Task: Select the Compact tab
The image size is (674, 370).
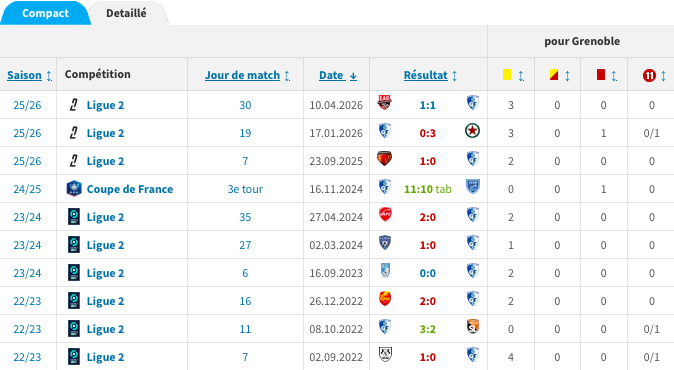Action: coord(45,13)
